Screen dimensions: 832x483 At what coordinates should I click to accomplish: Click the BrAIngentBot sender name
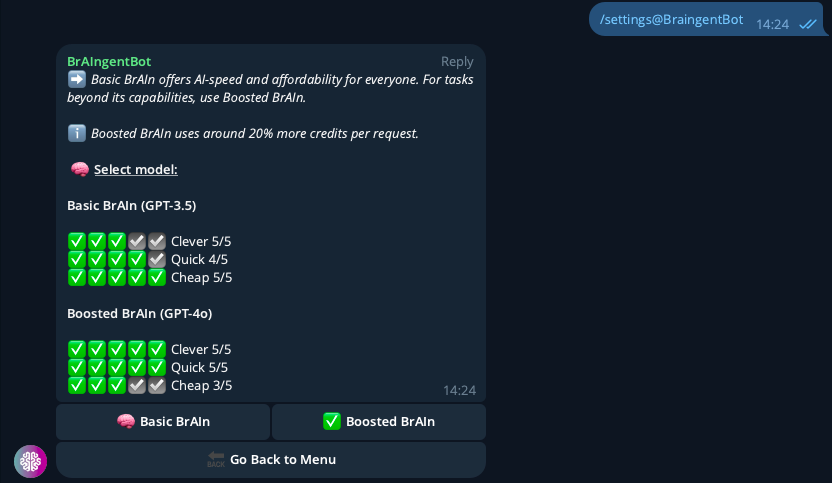tap(109, 61)
